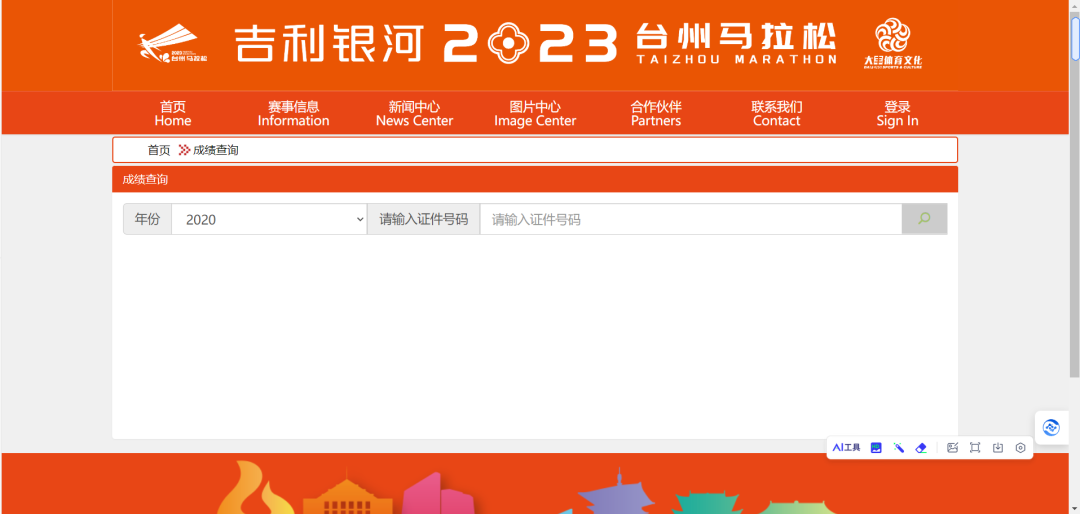Click the blue floating assistant icon
This screenshot has height=514, width=1080.
[1051, 427]
